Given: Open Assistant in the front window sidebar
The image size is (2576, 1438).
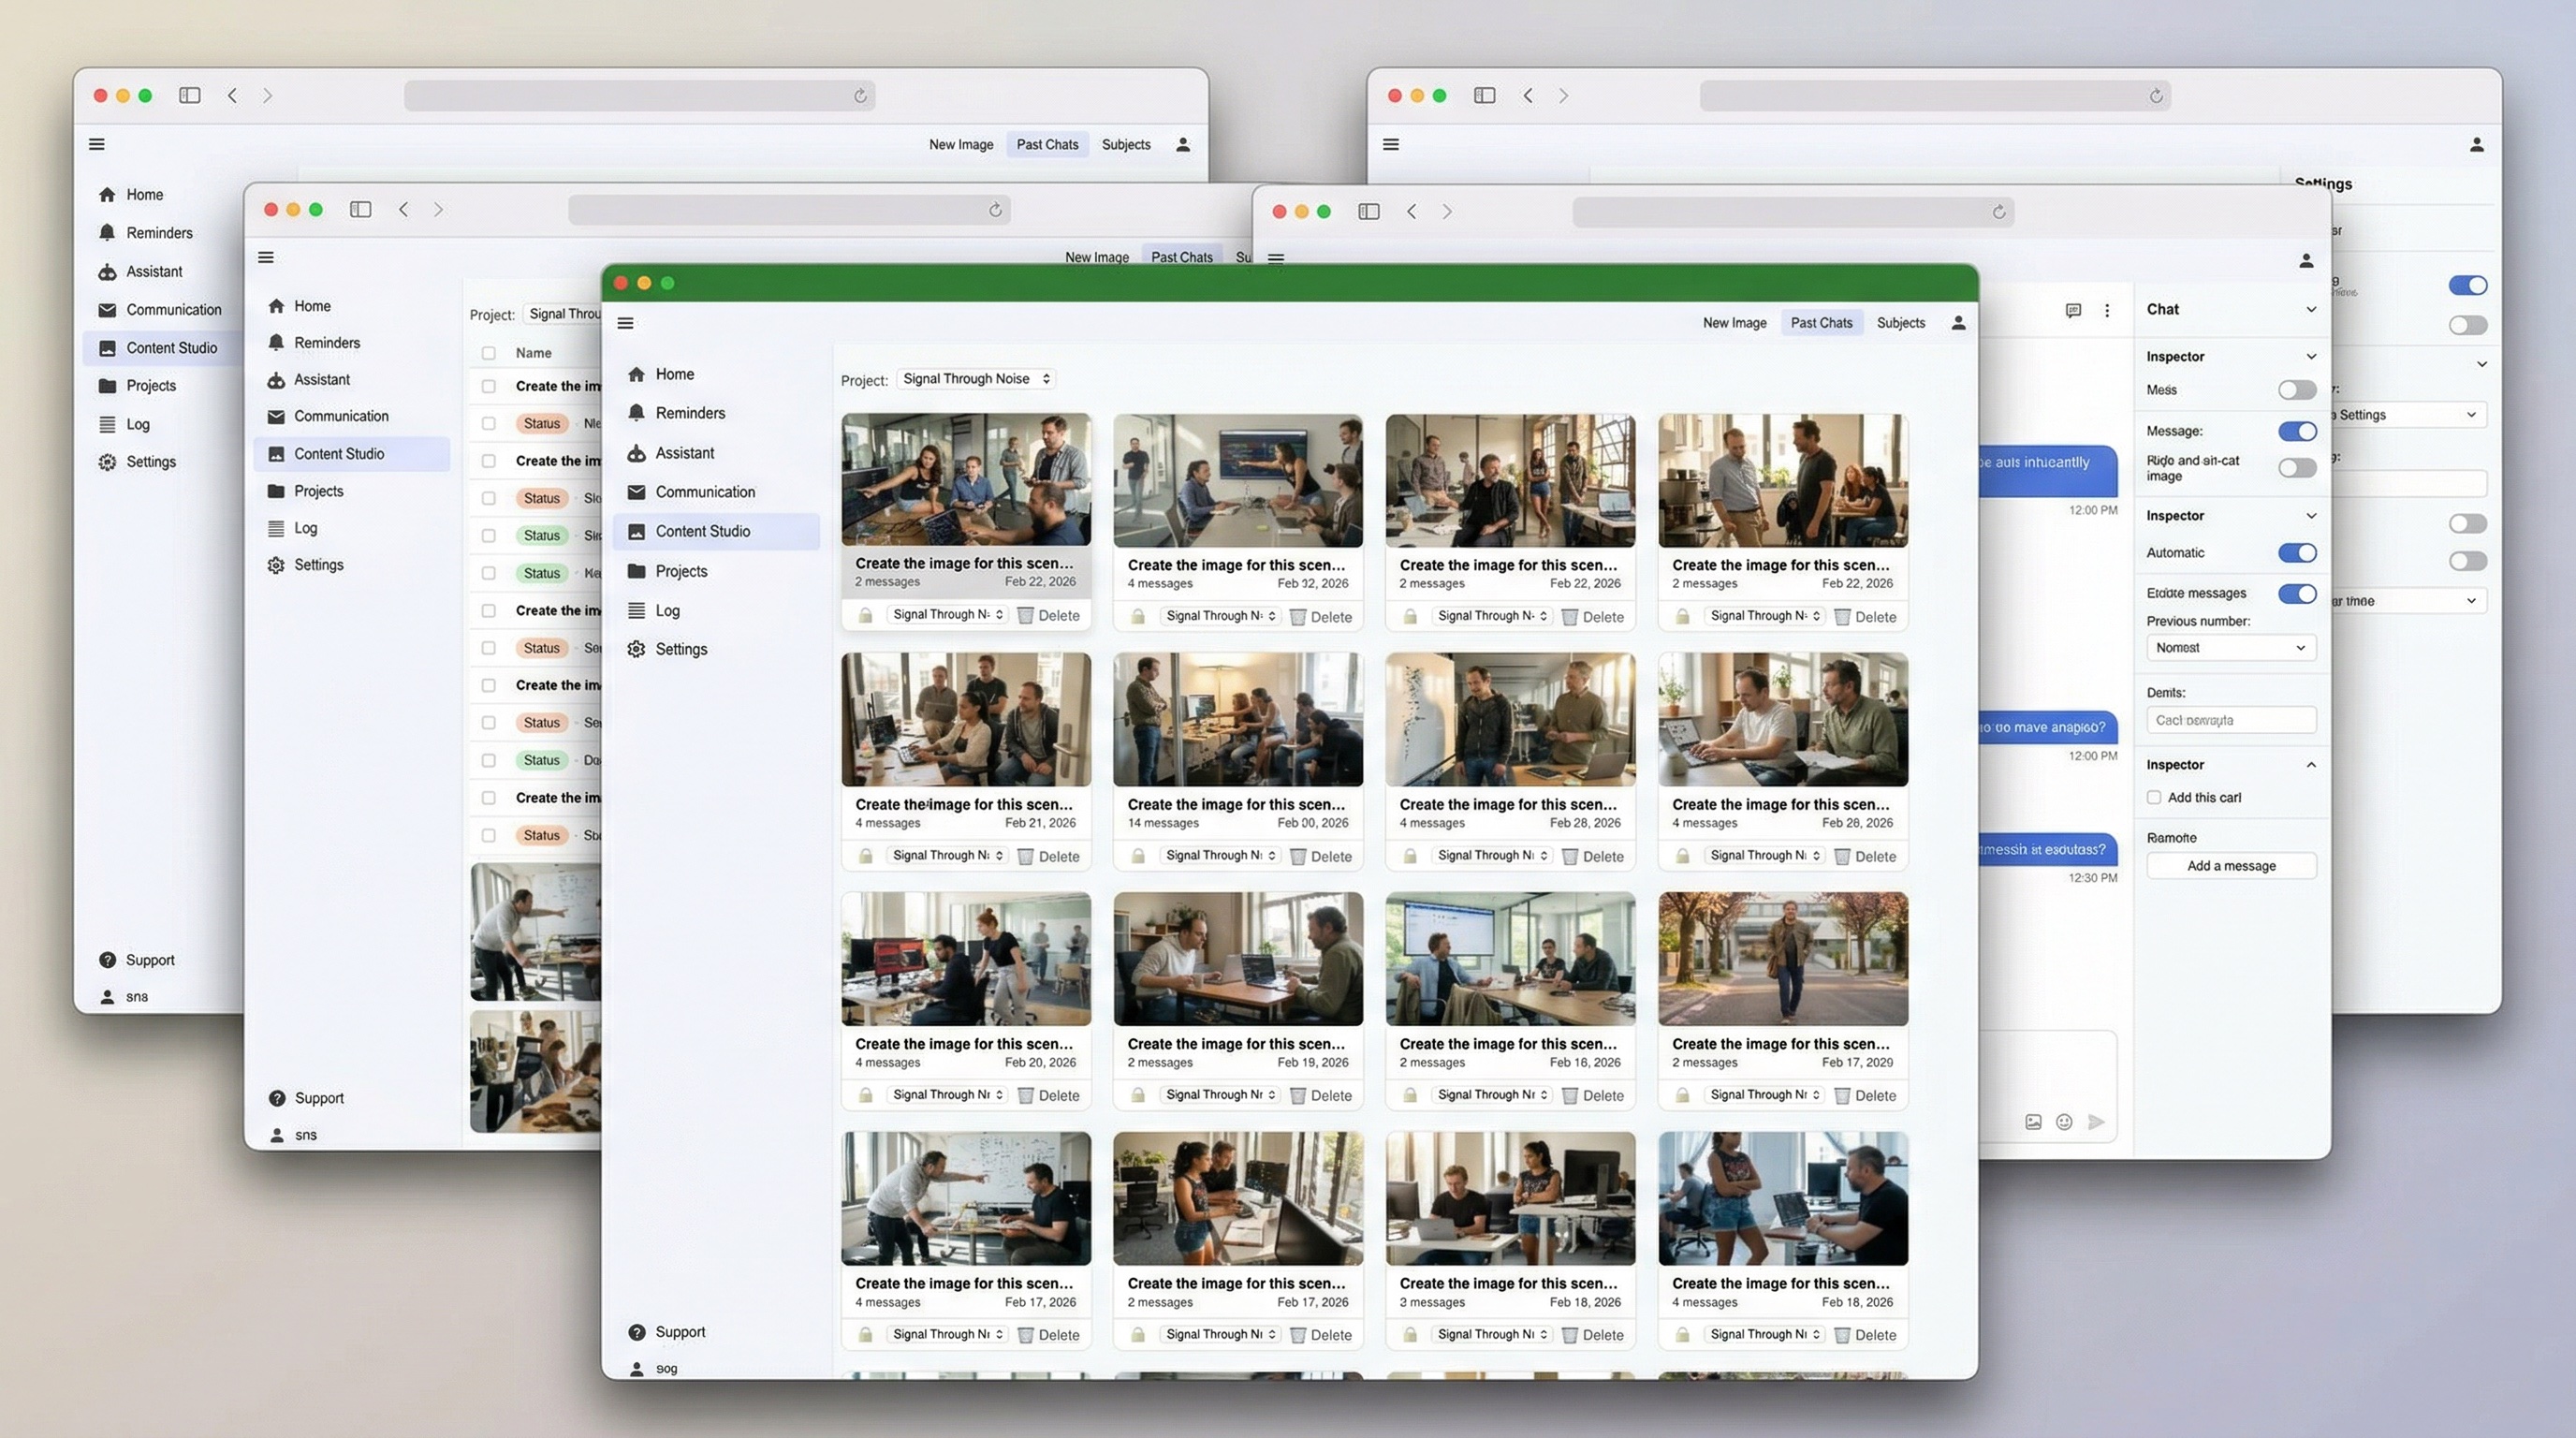Looking at the screenshot, I should 684,453.
